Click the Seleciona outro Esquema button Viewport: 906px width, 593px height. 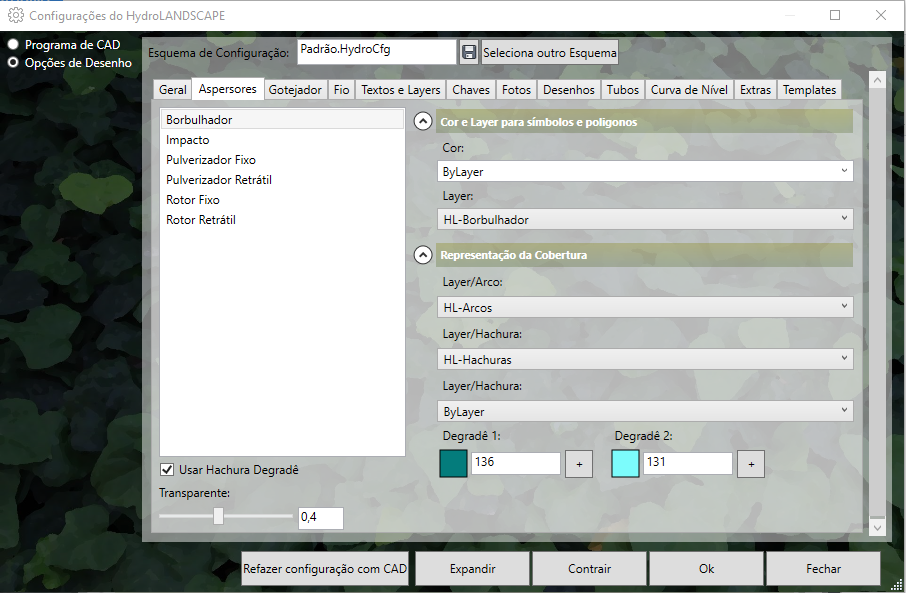click(549, 52)
